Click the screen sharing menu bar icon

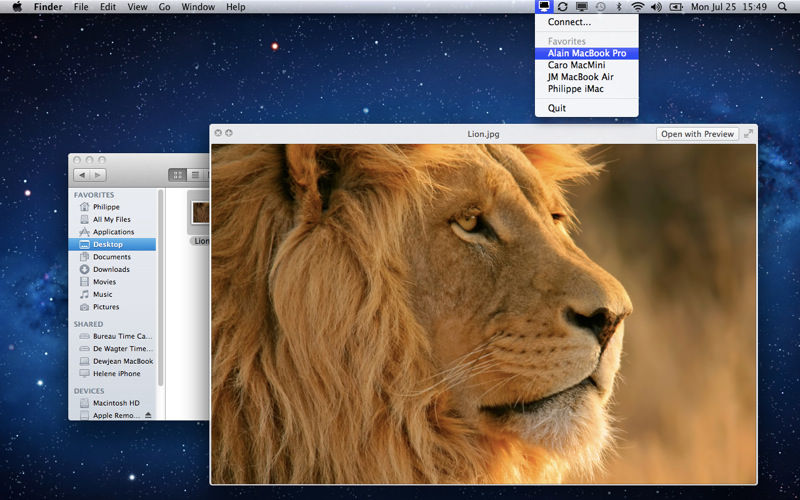pyautogui.click(x=544, y=7)
